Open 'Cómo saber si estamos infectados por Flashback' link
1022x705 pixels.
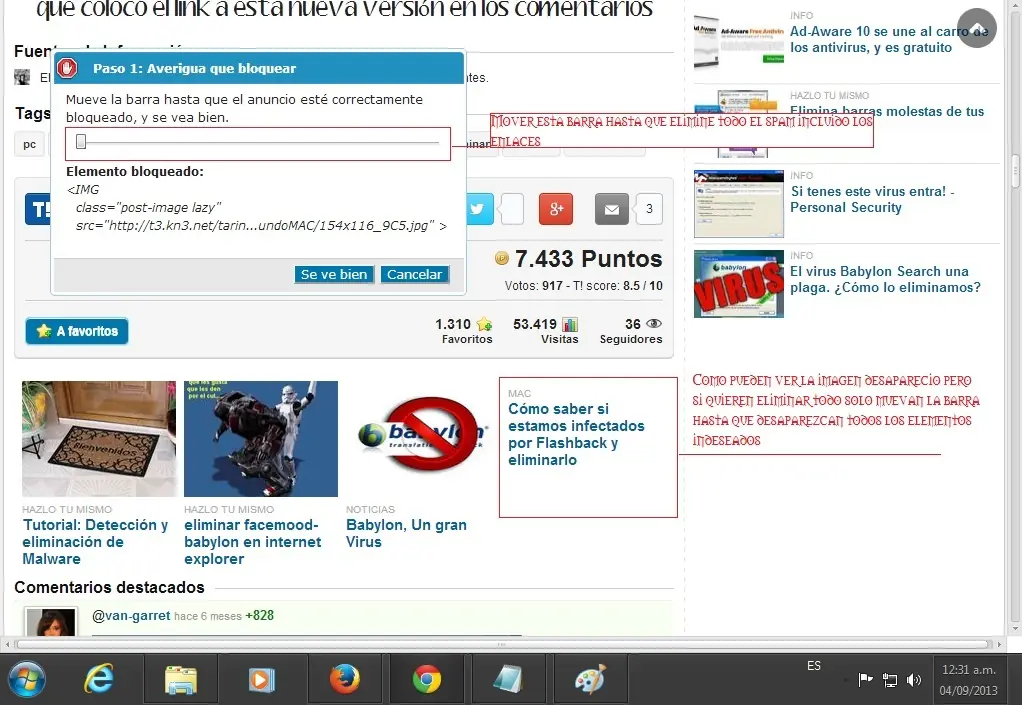coord(576,434)
